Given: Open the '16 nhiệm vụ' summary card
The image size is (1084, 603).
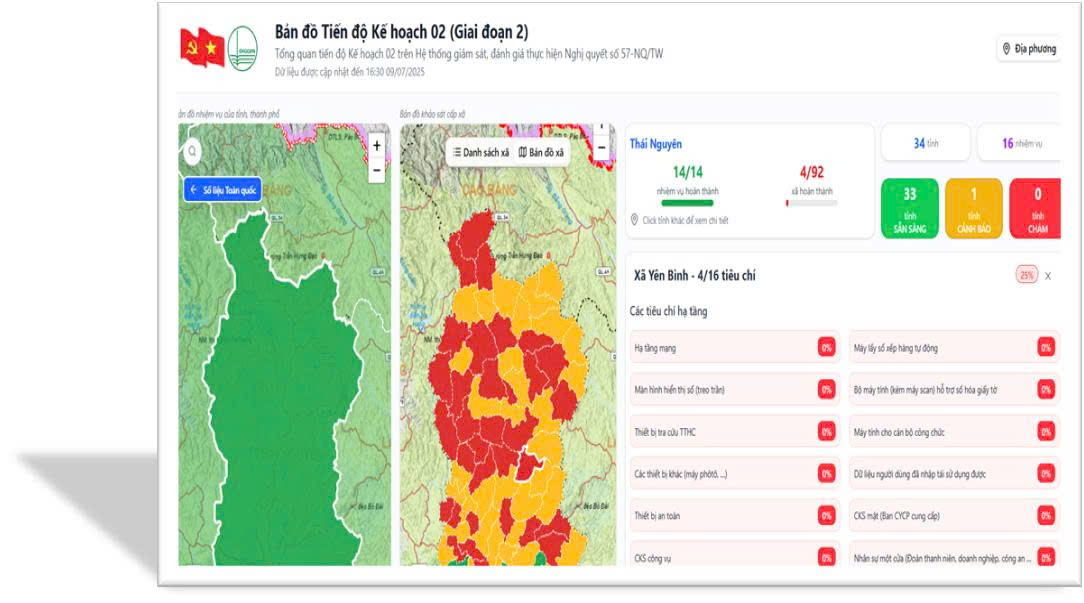Looking at the screenshot, I should point(1020,144).
